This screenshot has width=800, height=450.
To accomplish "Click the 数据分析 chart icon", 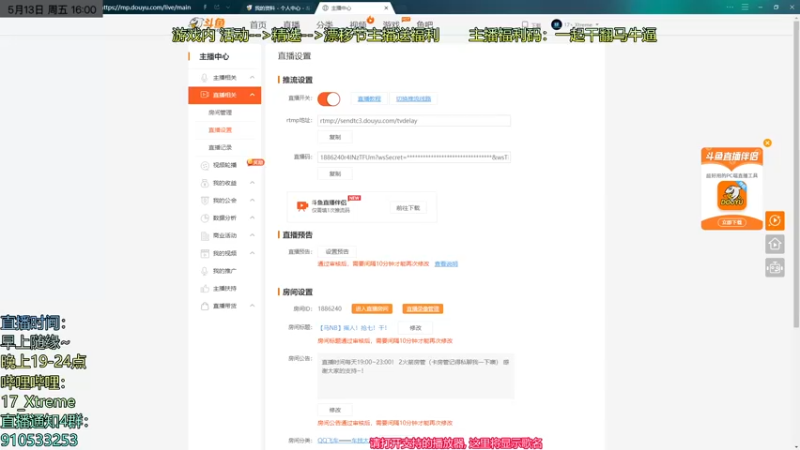I will click(205, 218).
